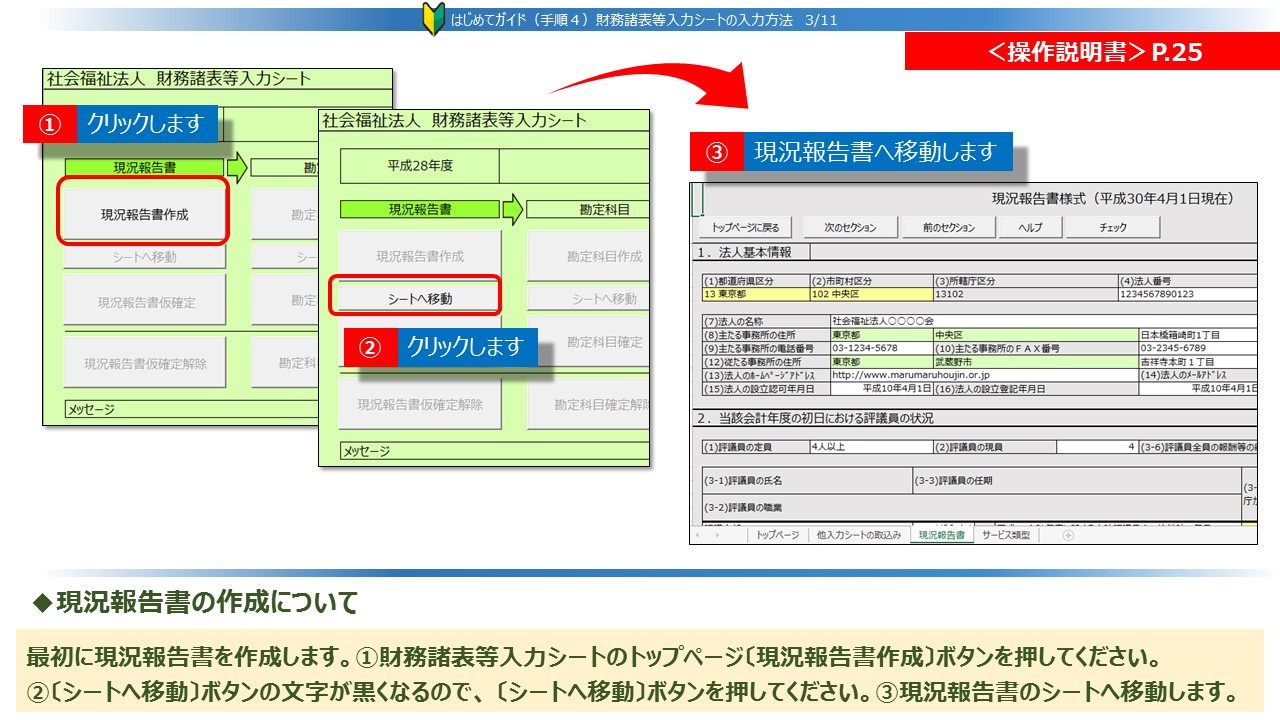Add a new sheet with plus icon
Viewport: 1280px width, 720px height.
pos(1067,535)
